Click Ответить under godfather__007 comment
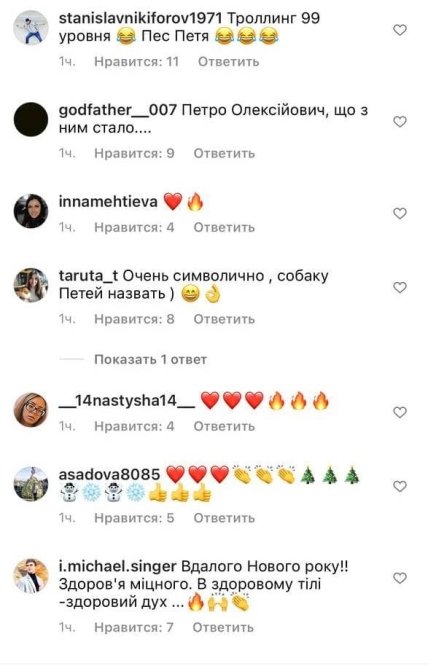 click(x=224, y=153)
